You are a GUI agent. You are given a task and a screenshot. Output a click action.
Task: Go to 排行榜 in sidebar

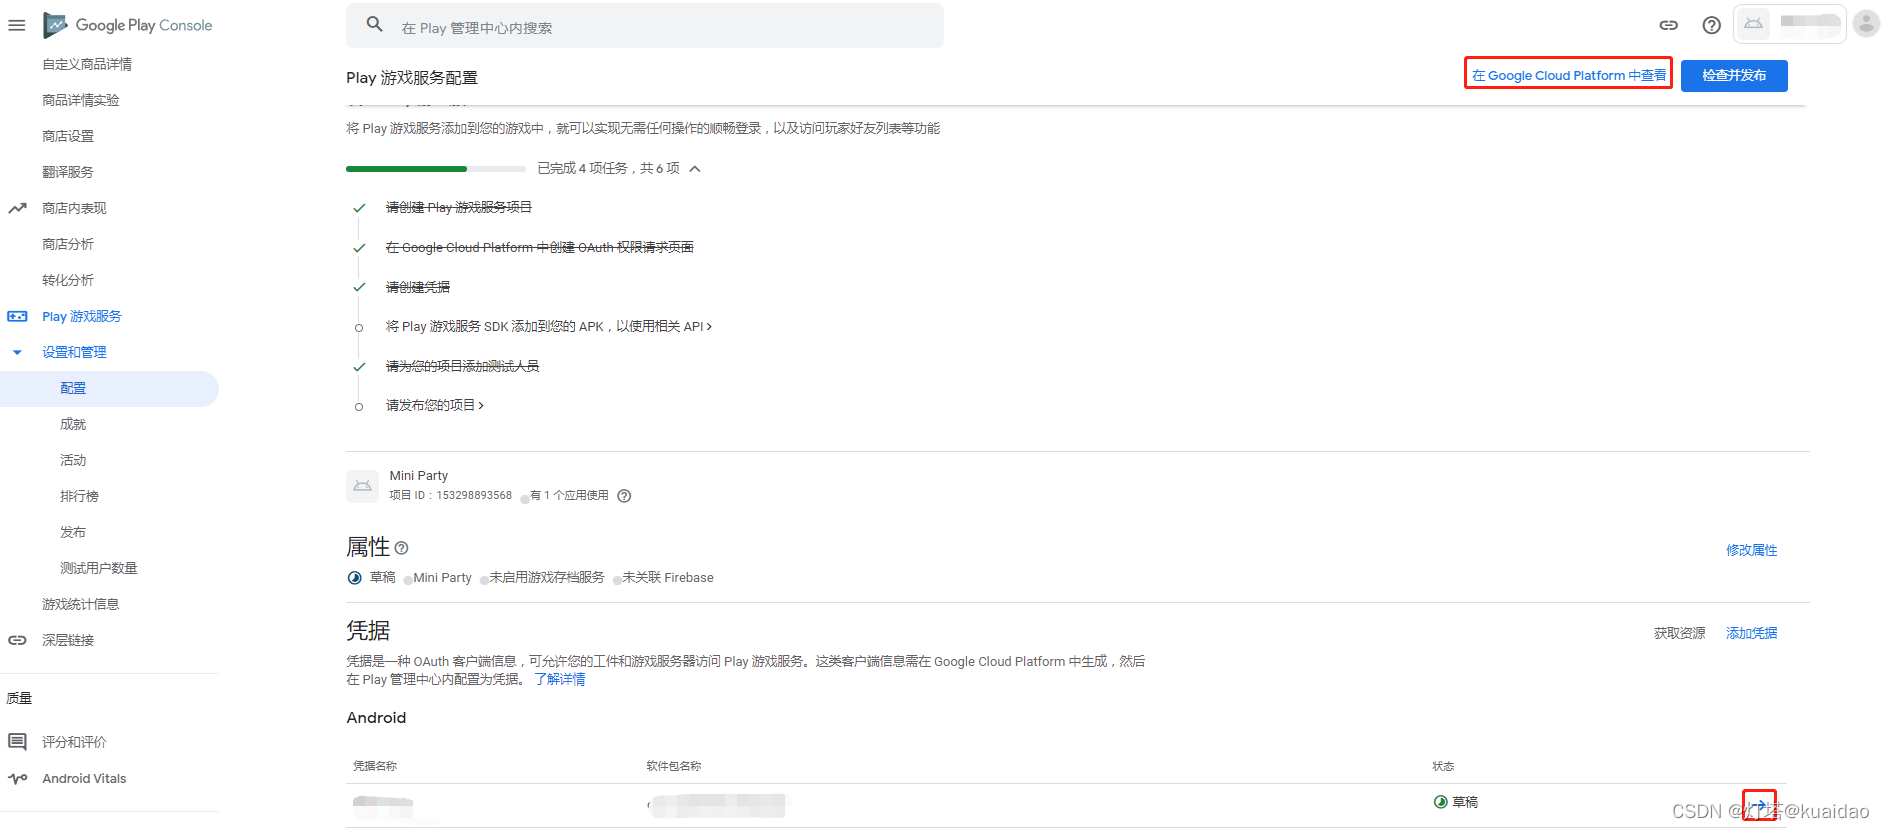pos(79,496)
